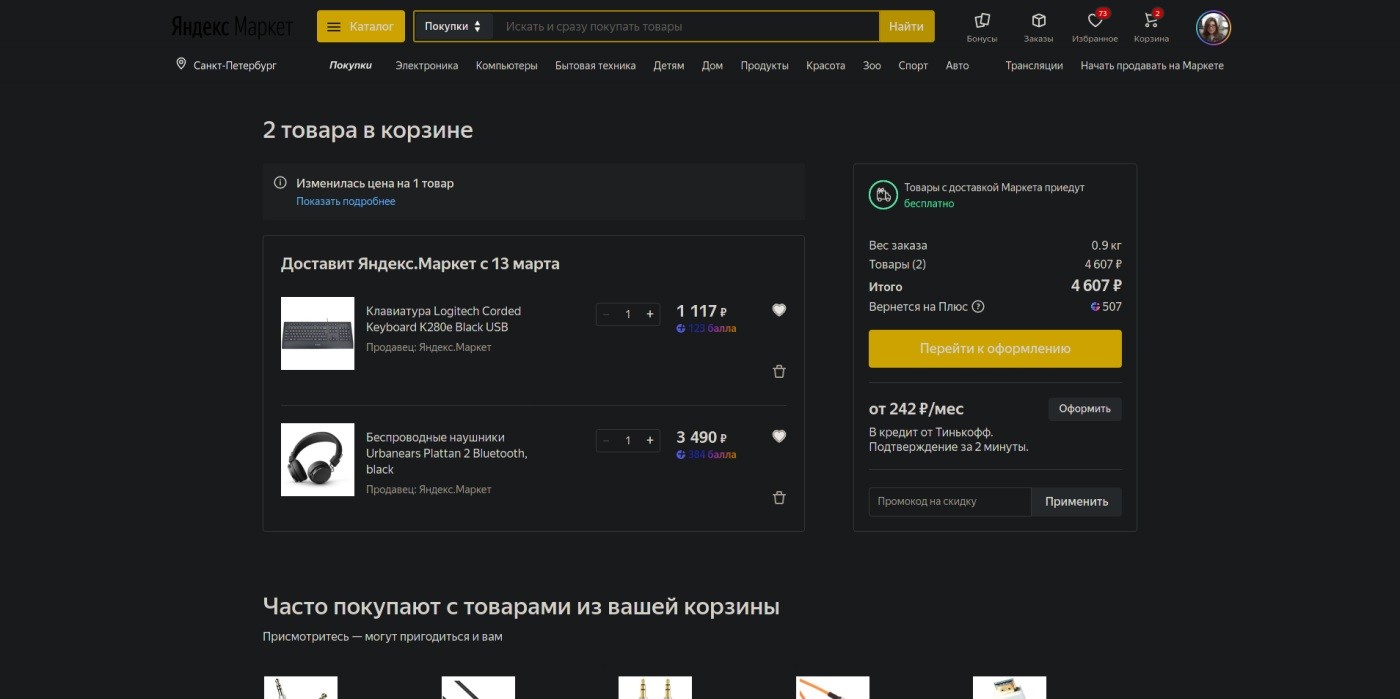1400x699 pixels.
Task: Click info icon next to Изменилась цена
Action: (281, 183)
